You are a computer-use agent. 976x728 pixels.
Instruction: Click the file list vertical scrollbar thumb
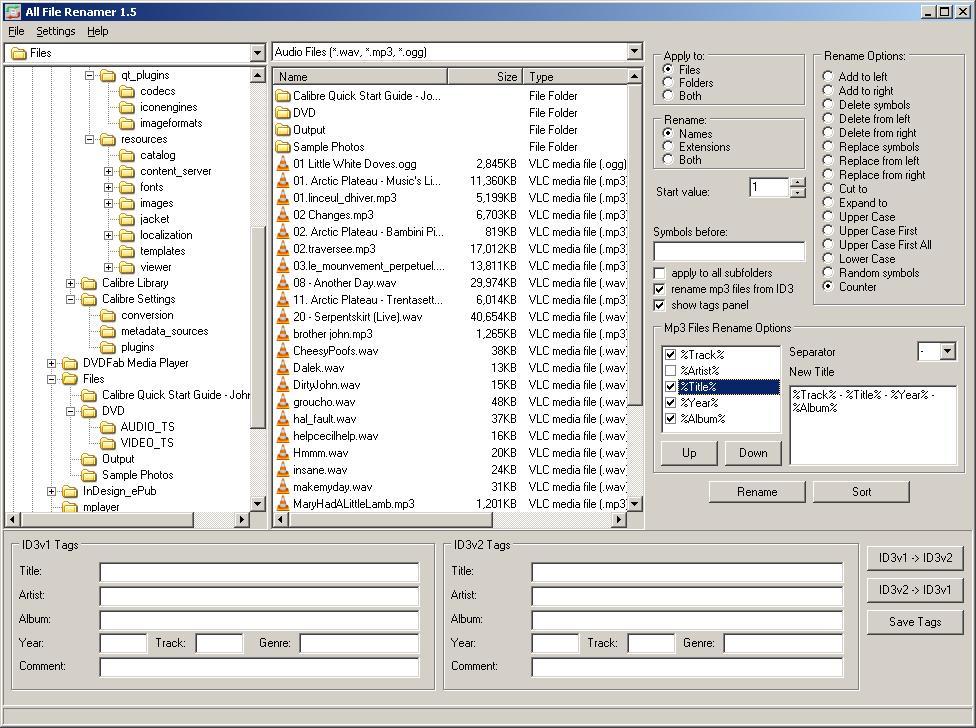(x=634, y=245)
